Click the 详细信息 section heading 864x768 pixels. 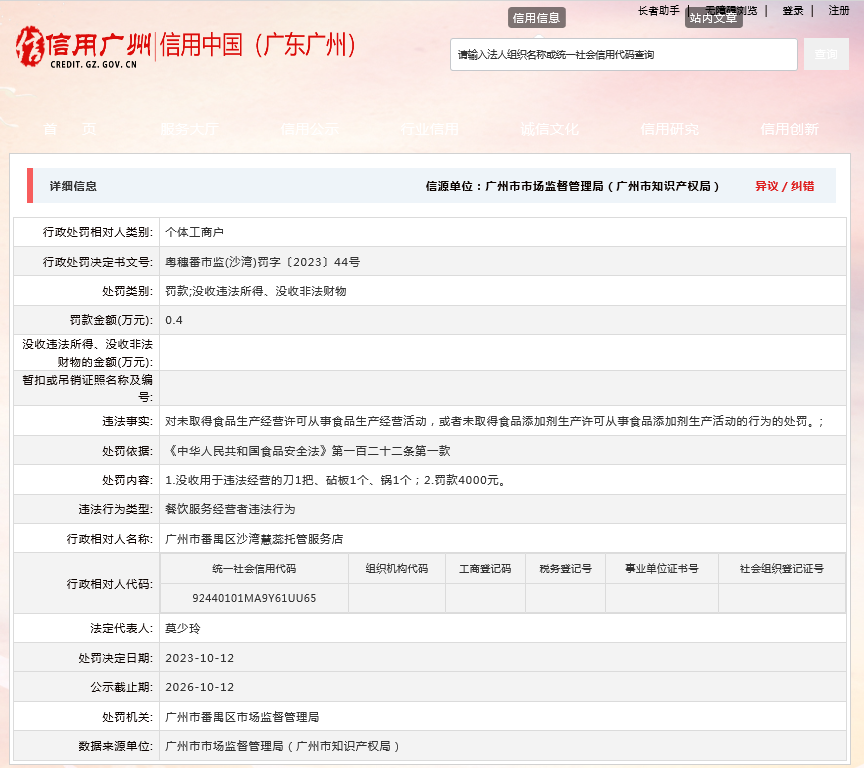(x=73, y=186)
